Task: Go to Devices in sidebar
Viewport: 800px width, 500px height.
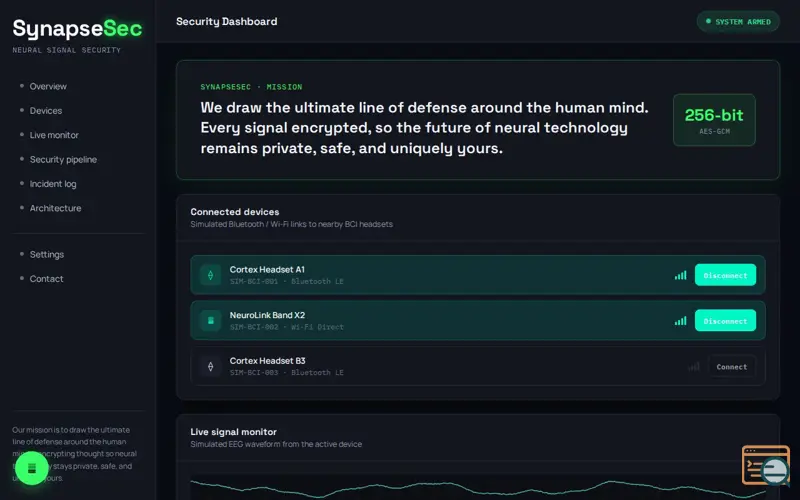Action: pyautogui.click(x=46, y=111)
